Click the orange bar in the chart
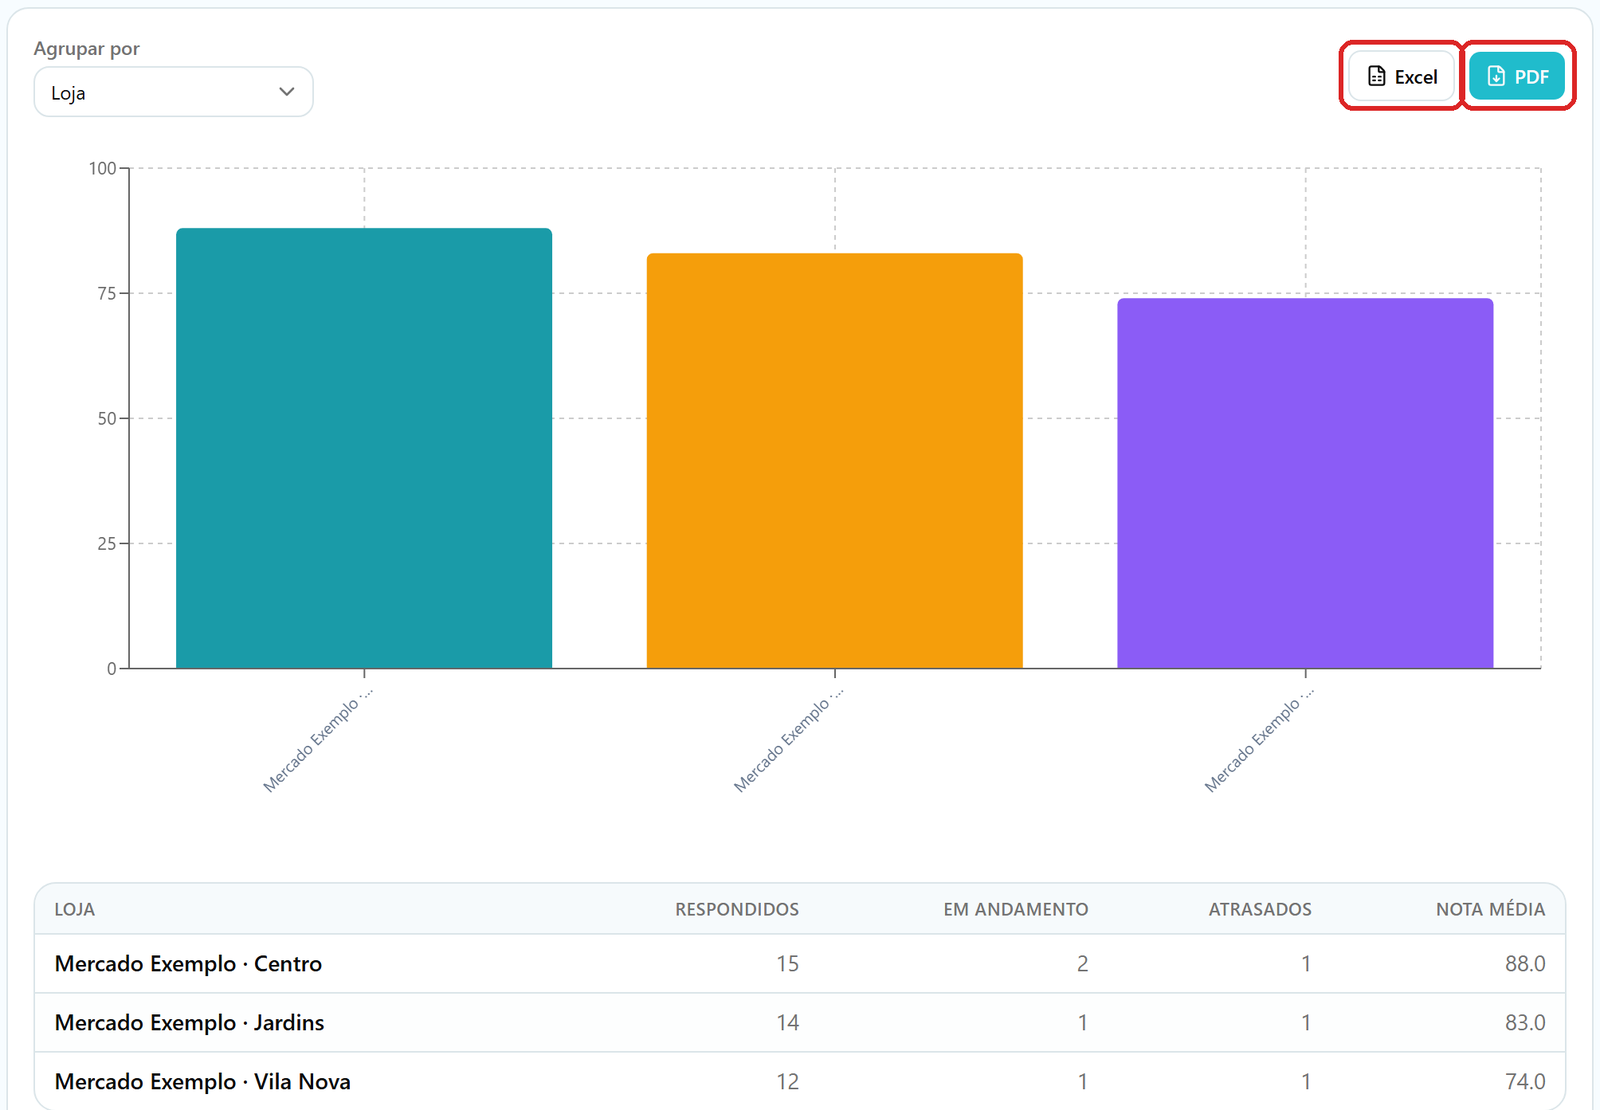 (835, 461)
